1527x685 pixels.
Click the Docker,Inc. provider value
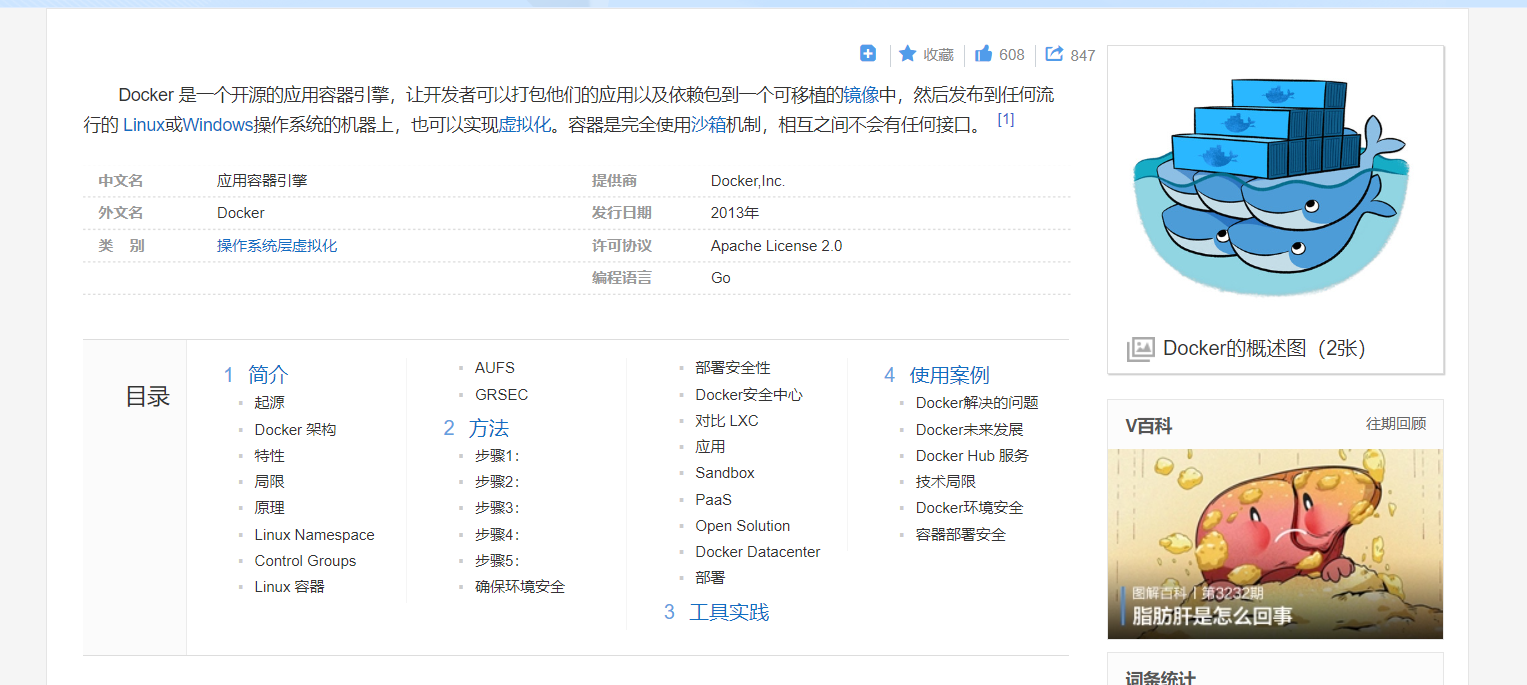point(748,181)
